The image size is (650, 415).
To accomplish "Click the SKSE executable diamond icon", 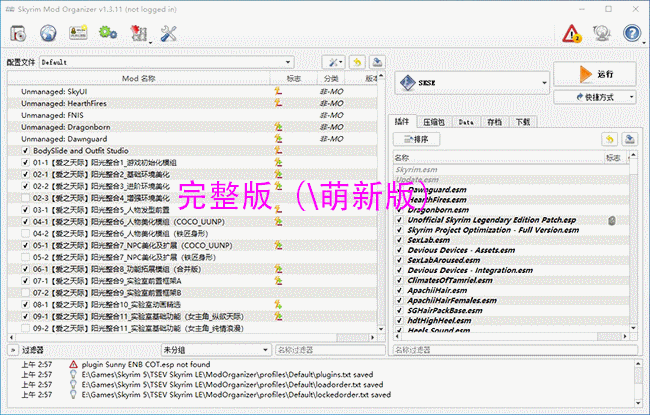I will coord(407,83).
